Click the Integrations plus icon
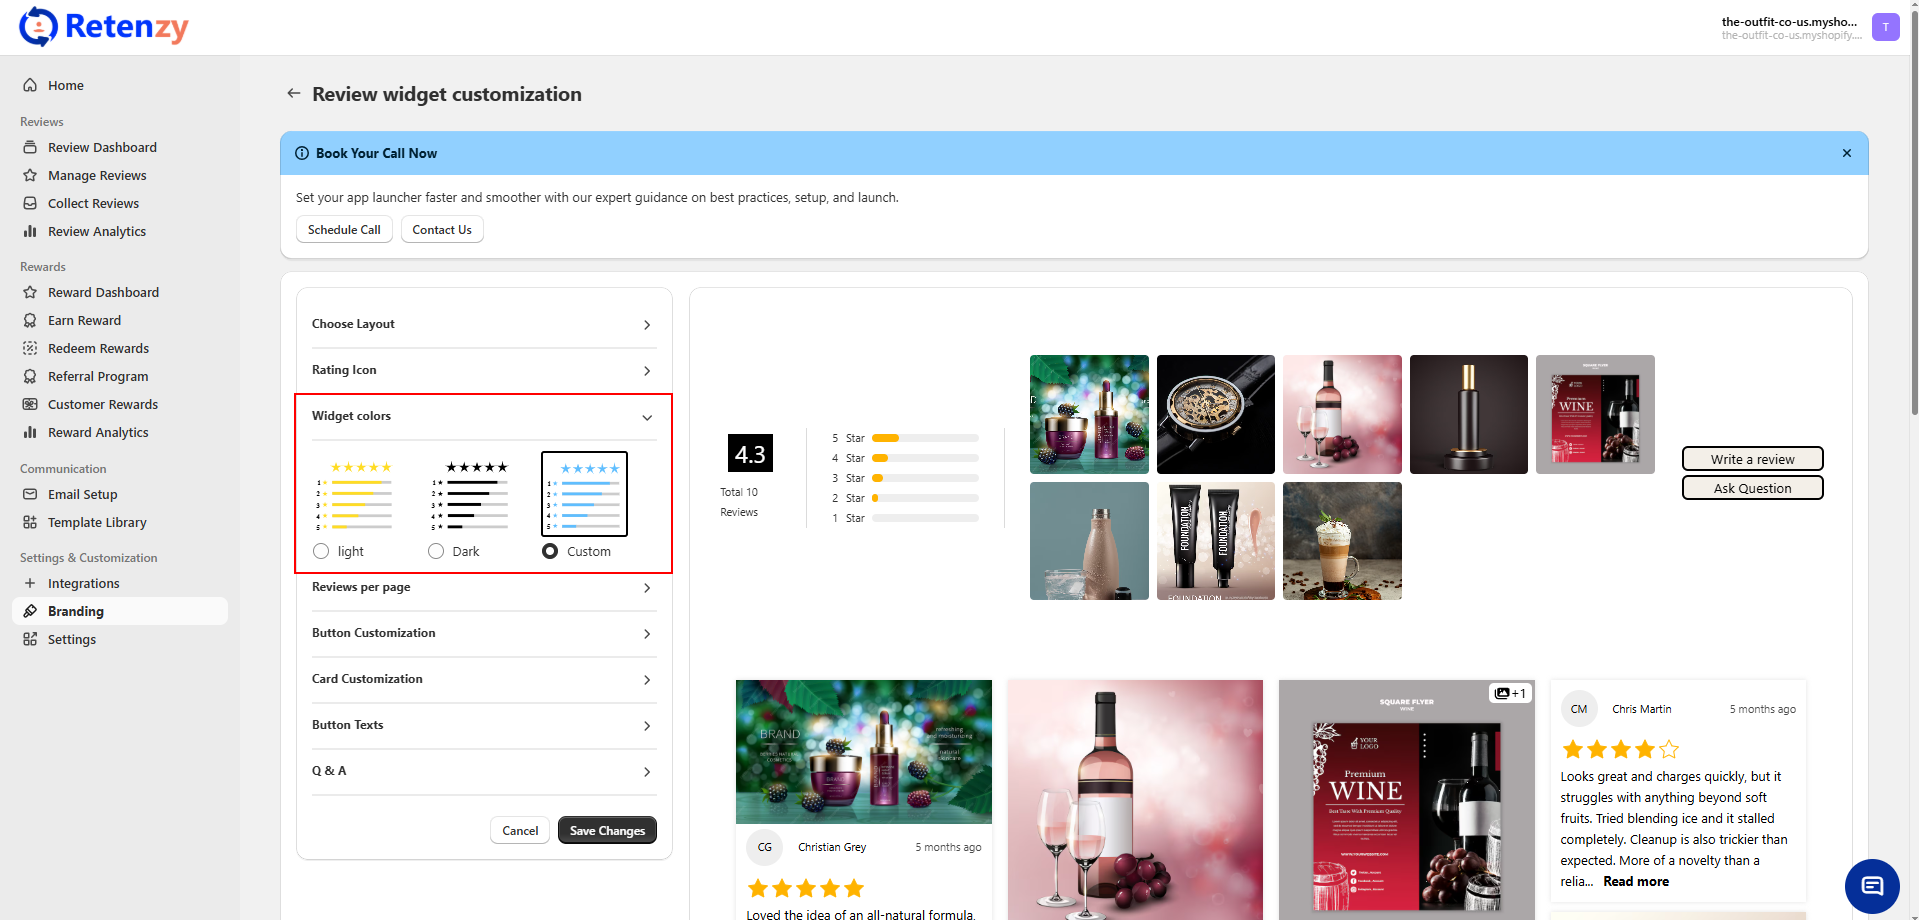 click(x=30, y=583)
